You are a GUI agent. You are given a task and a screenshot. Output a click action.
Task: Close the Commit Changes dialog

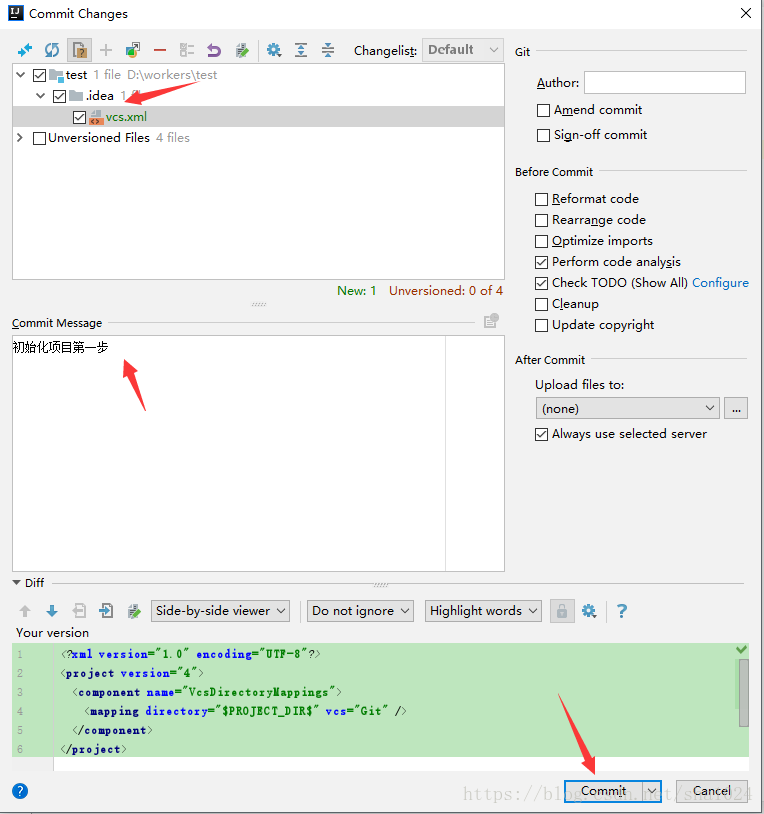click(746, 13)
